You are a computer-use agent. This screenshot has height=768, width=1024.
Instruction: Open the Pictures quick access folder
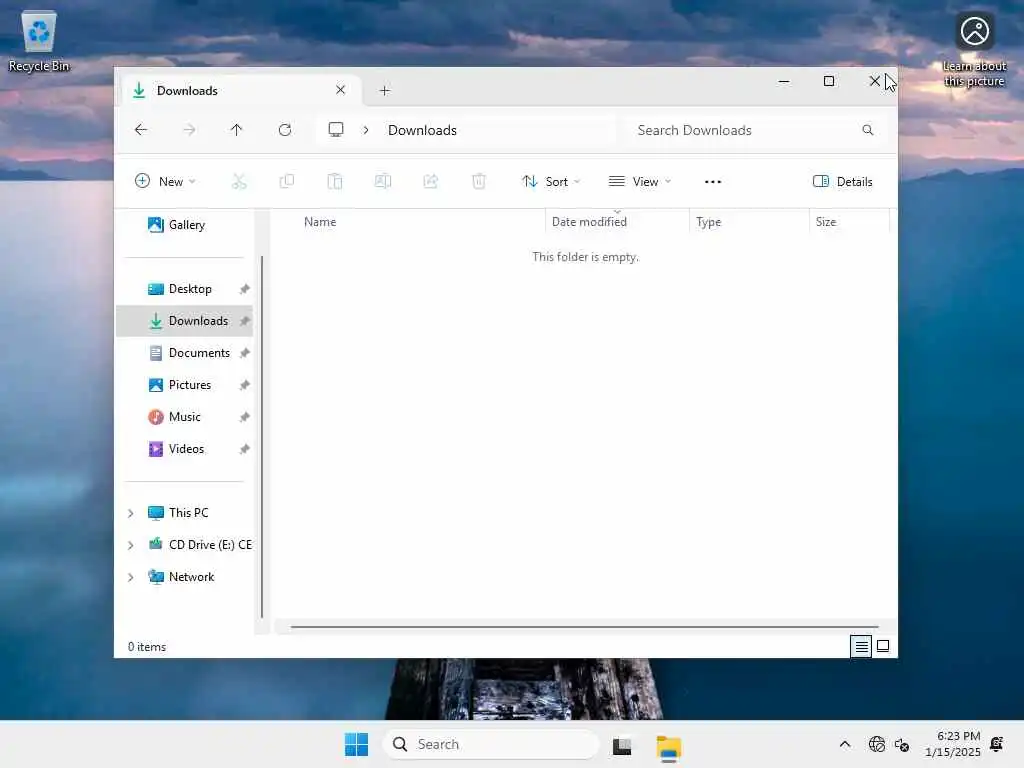(x=185, y=385)
